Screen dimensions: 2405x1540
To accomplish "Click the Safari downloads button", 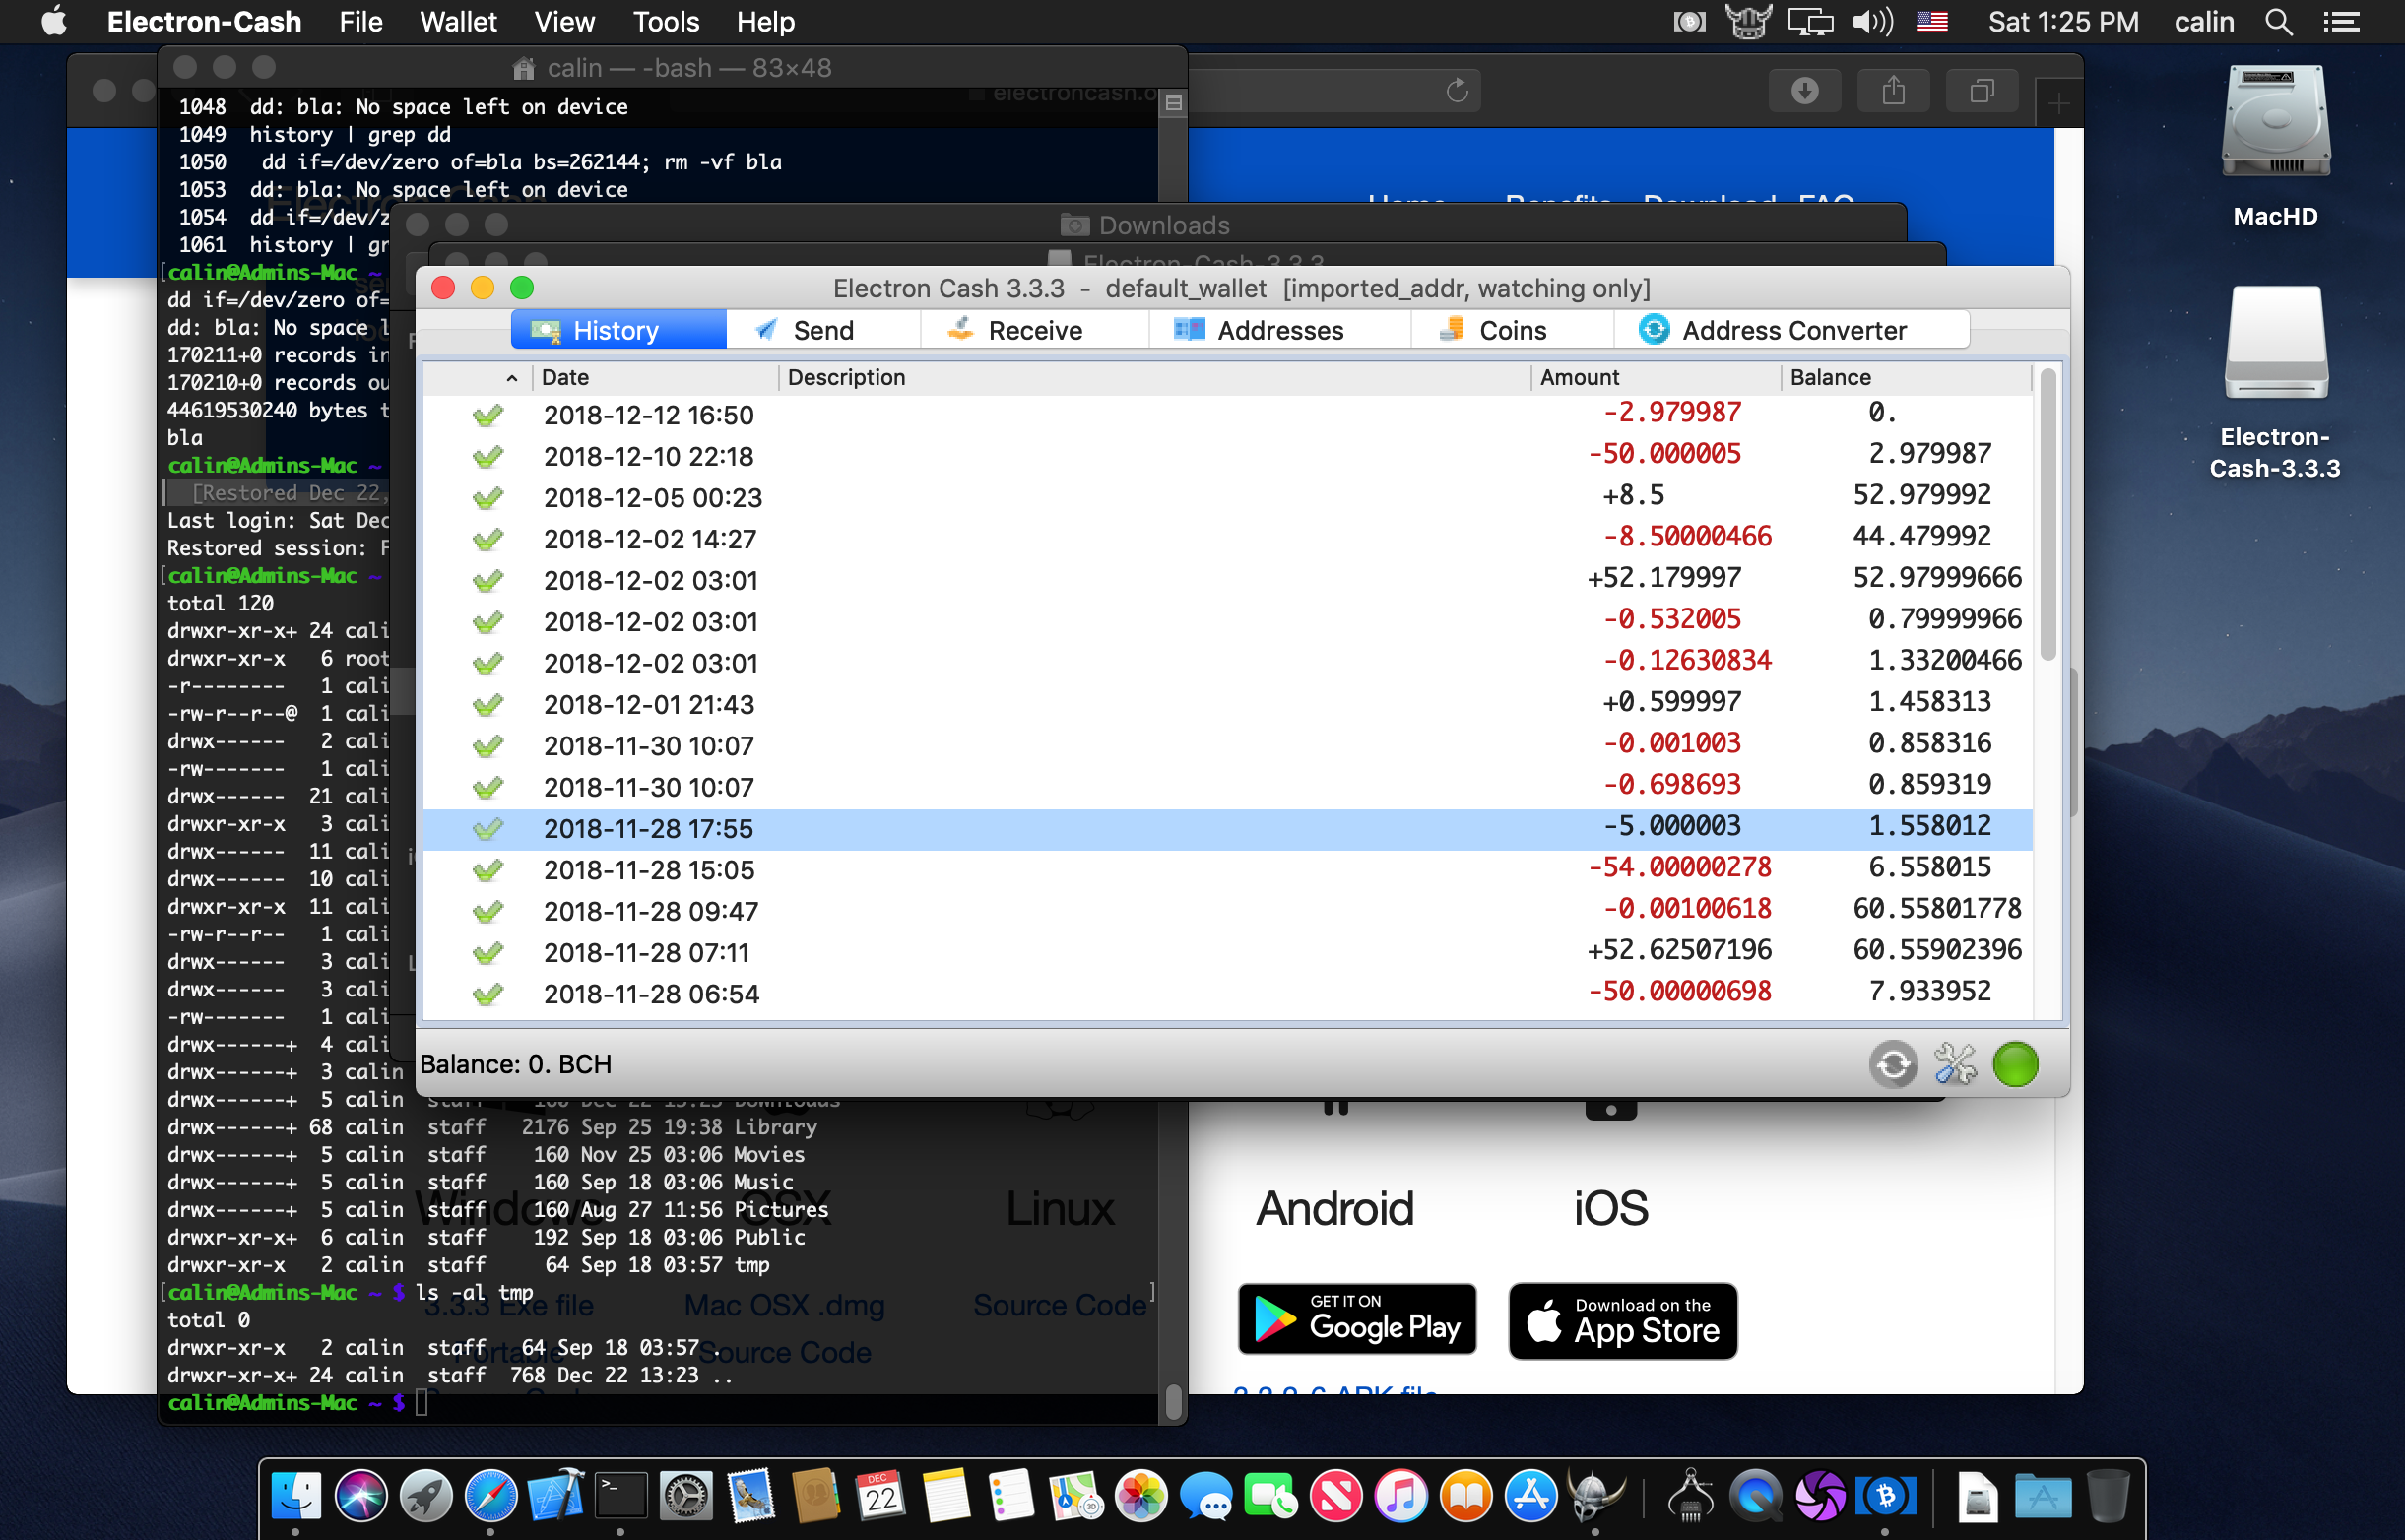I will click(1805, 91).
